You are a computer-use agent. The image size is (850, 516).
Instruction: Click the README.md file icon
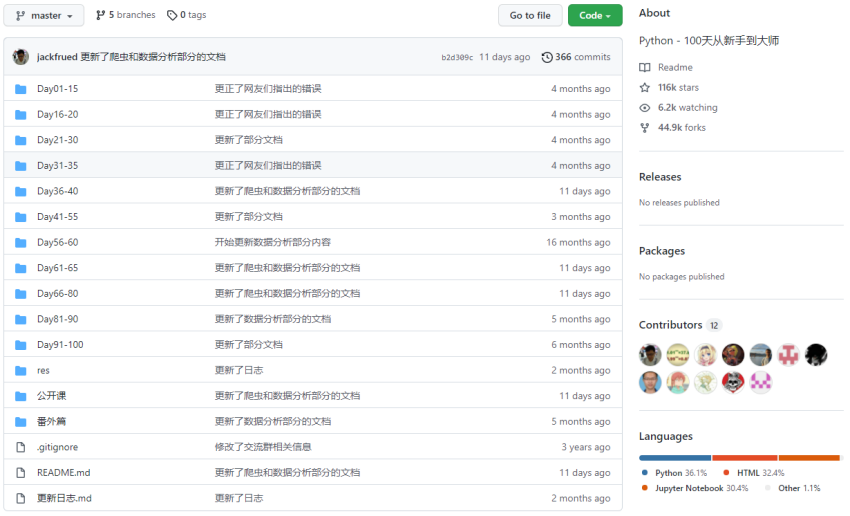[21, 473]
